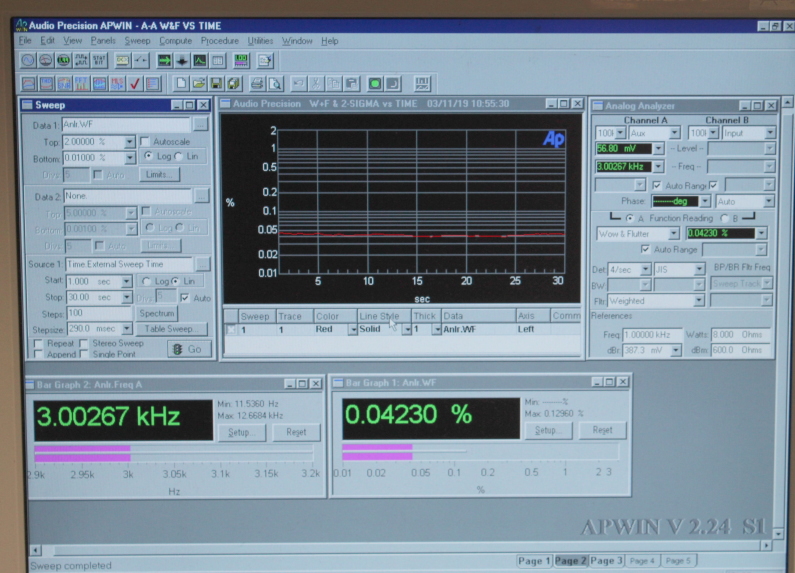
Task: Open the Analog Generator panel (sine wave icon)
Action: (27, 60)
